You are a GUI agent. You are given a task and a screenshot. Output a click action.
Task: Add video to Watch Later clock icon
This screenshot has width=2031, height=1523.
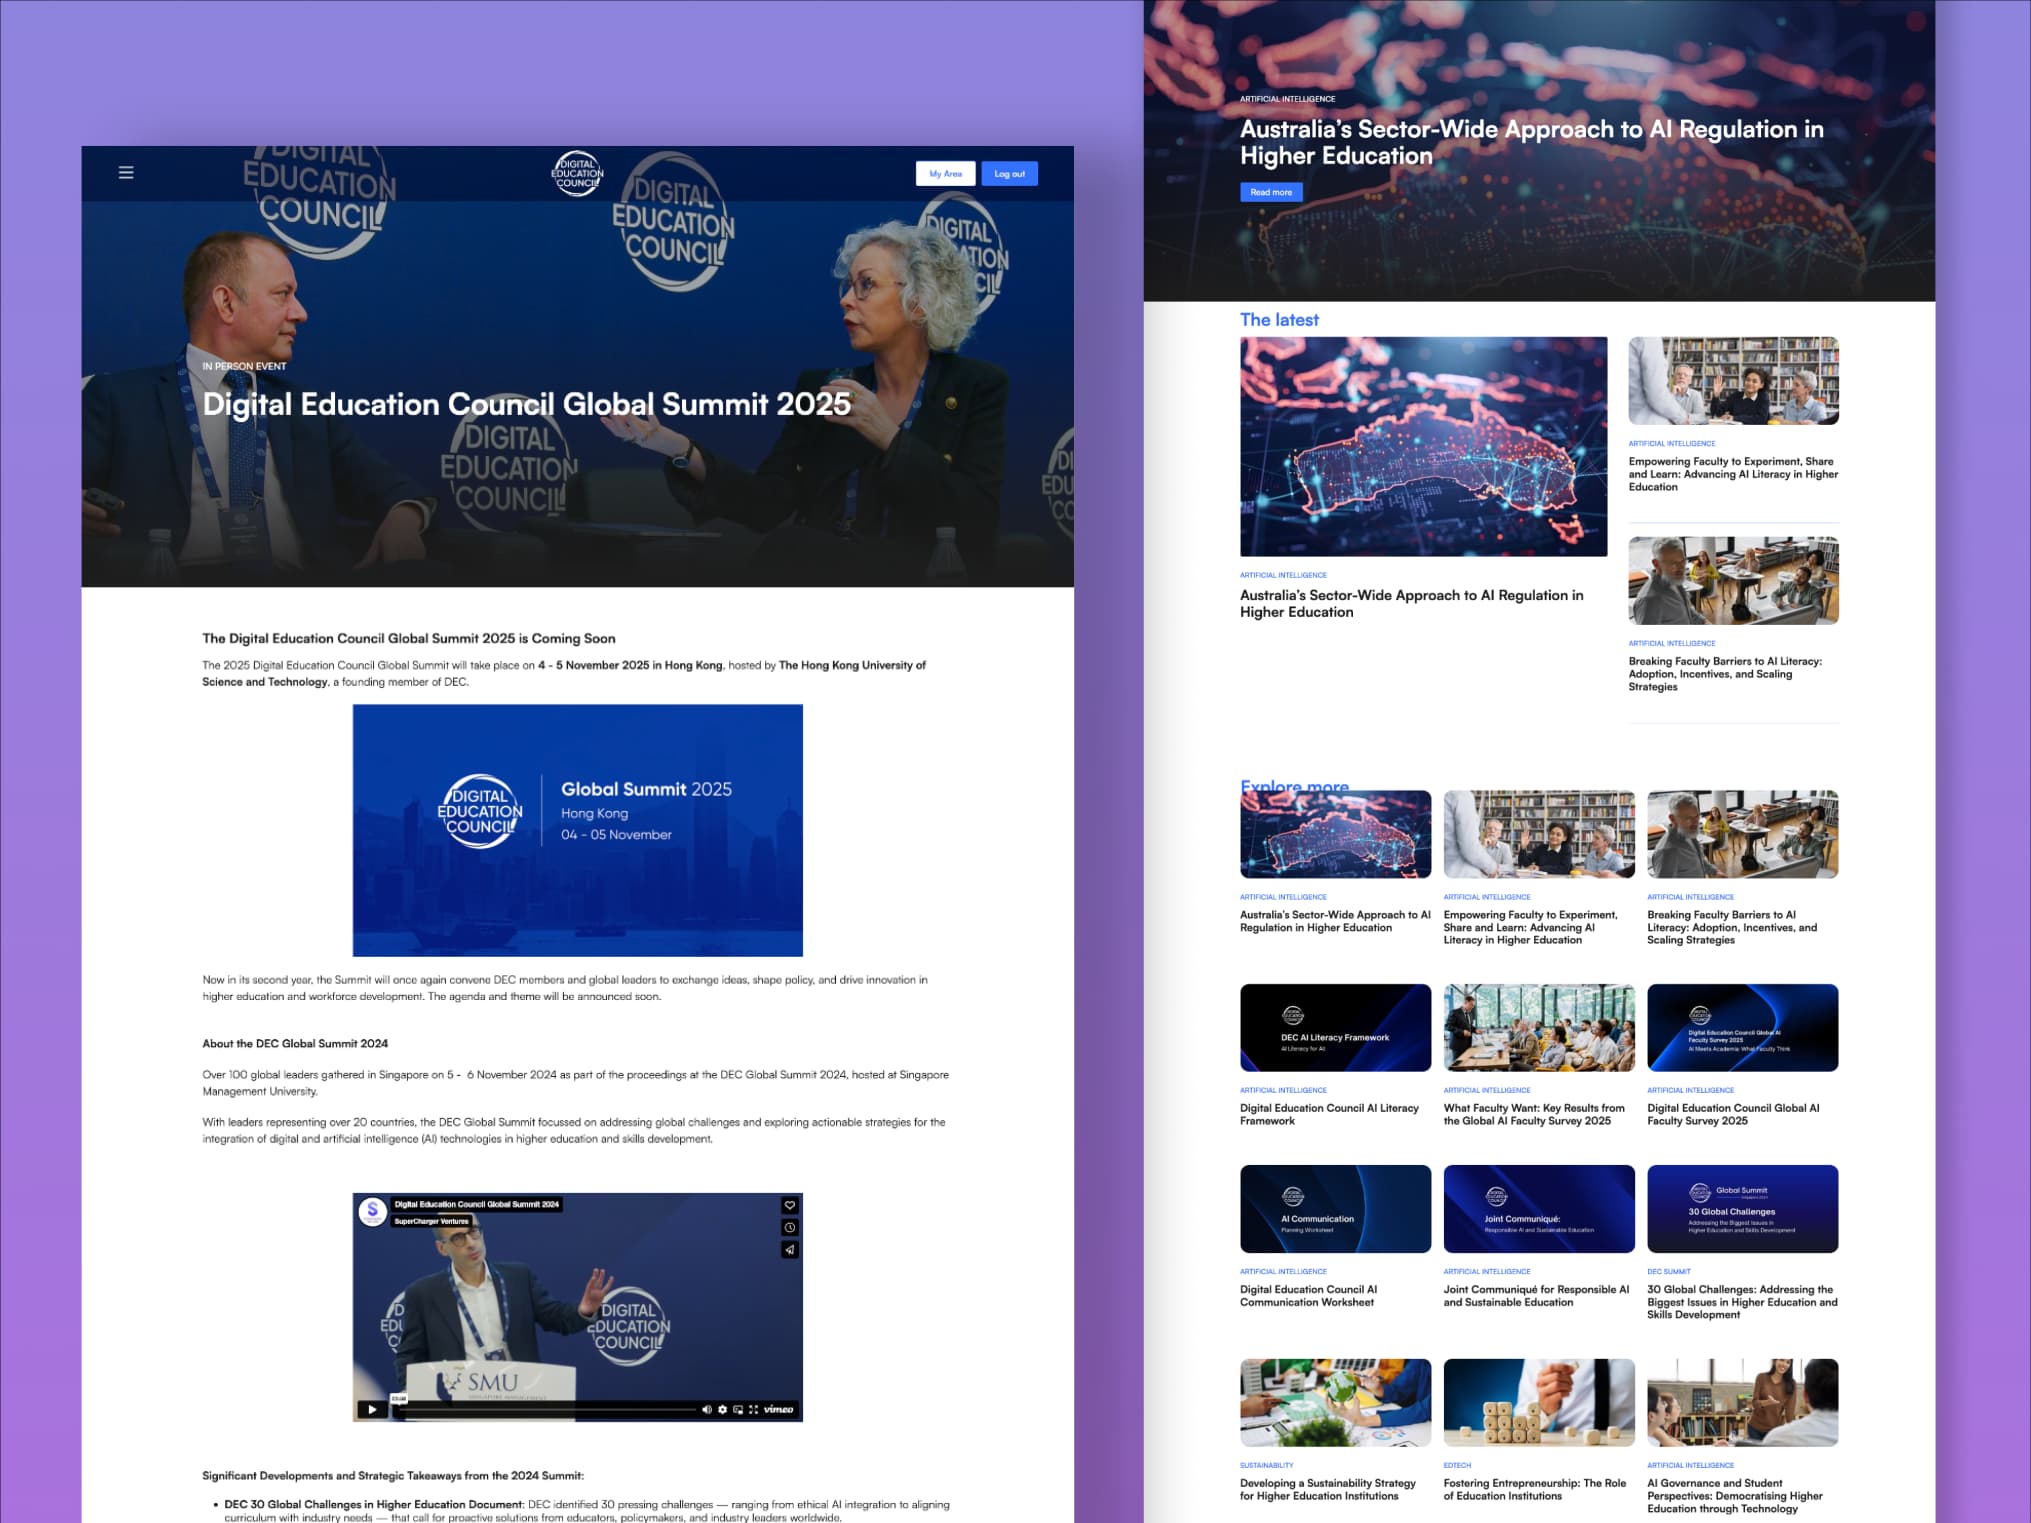click(790, 1227)
